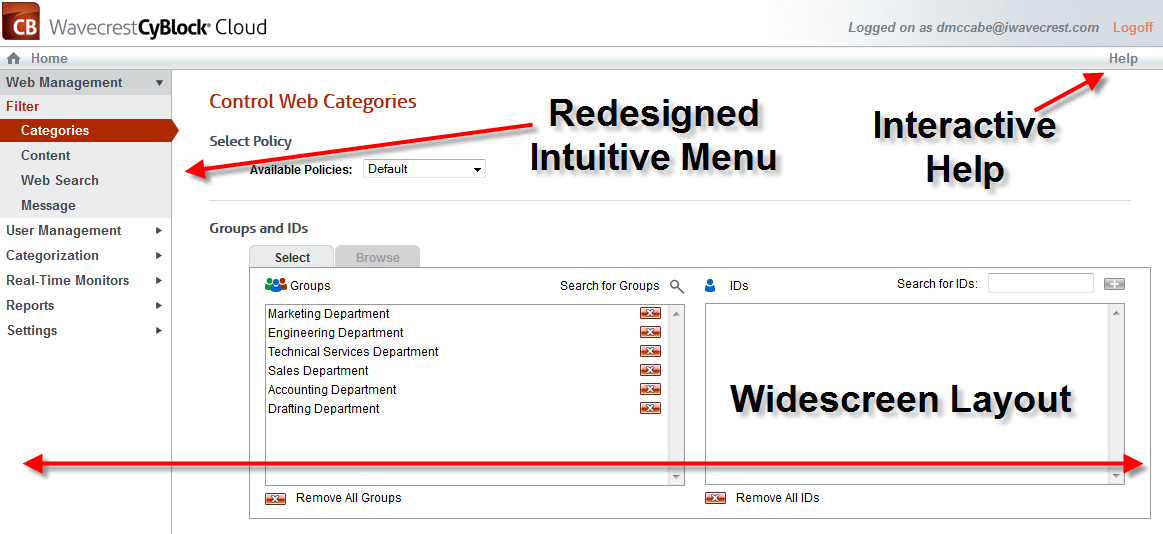Click IDs list scrollbar up arrow
The width and height of the screenshot is (1163, 534).
[1116, 314]
